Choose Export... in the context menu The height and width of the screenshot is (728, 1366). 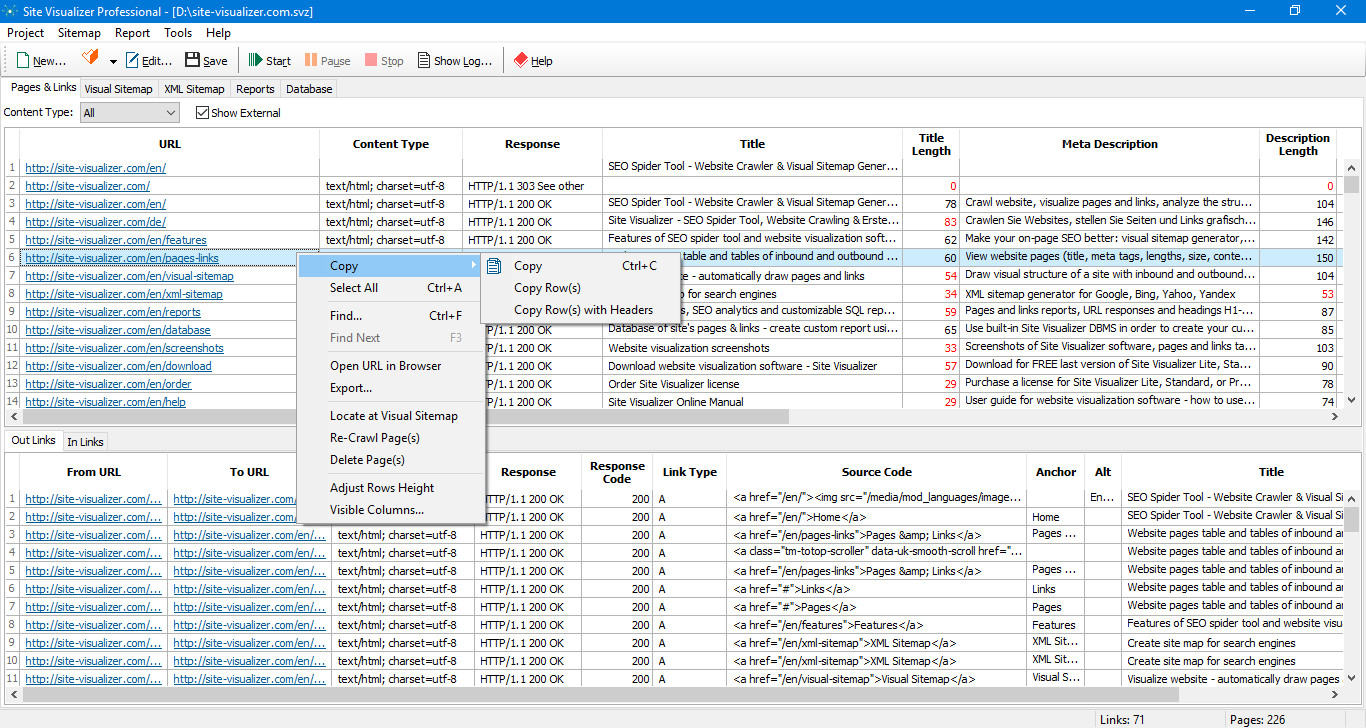pyautogui.click(x=391, y=388)
